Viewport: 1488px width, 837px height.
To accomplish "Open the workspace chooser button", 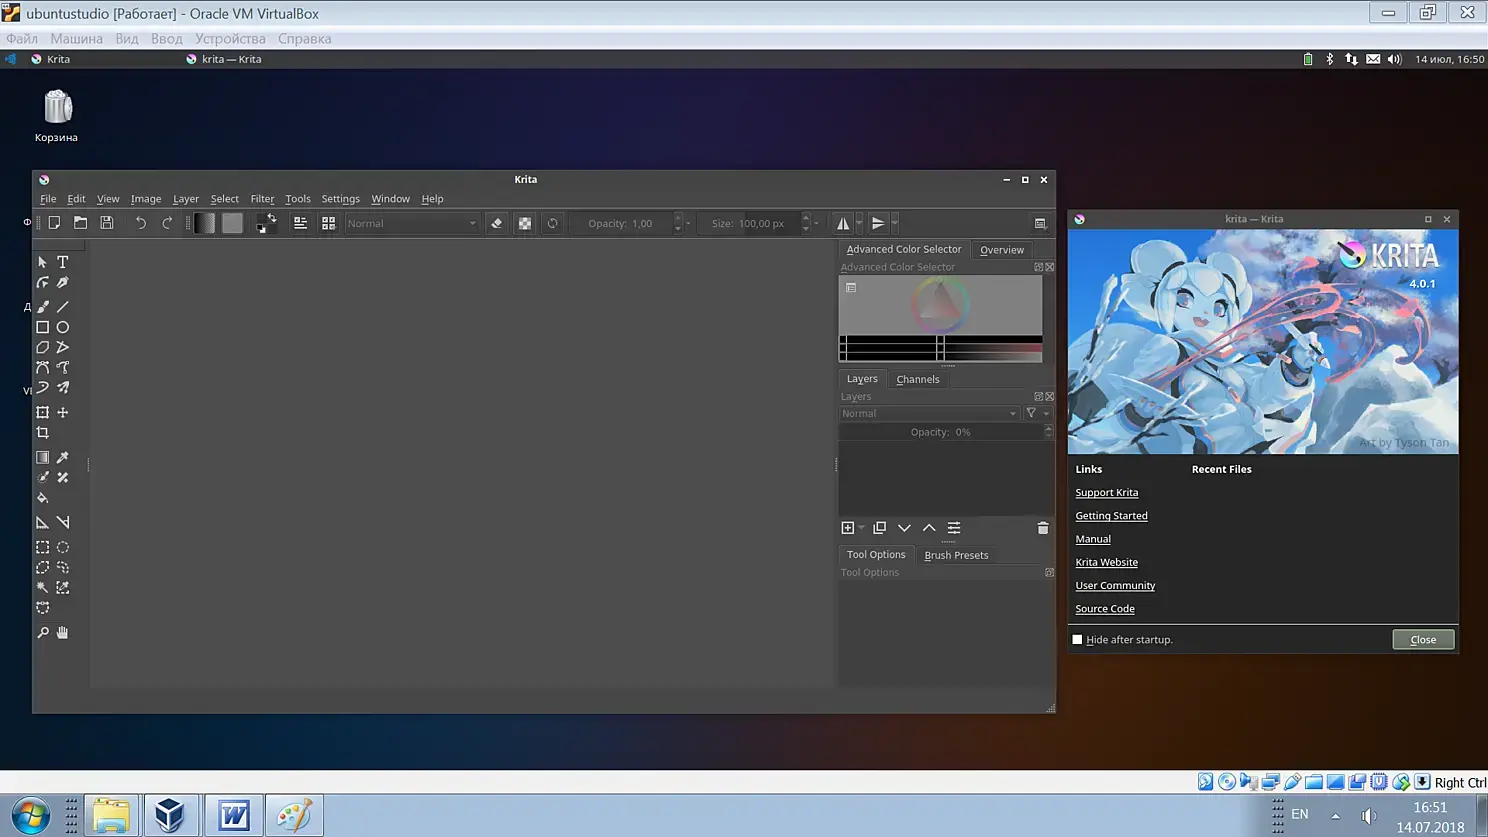I will (1040, 223).
